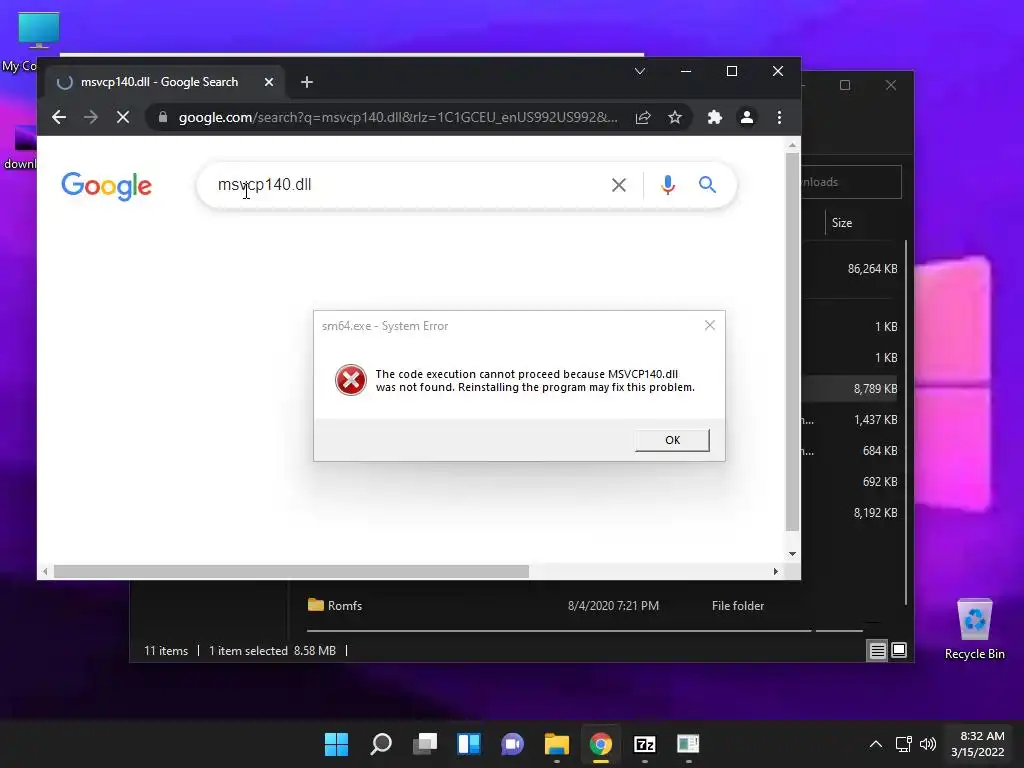Image resolution: width=1024 pixels, height=768 pixels.
Task: Open the Windows Start menu
Action: click(x=337, y=744)
